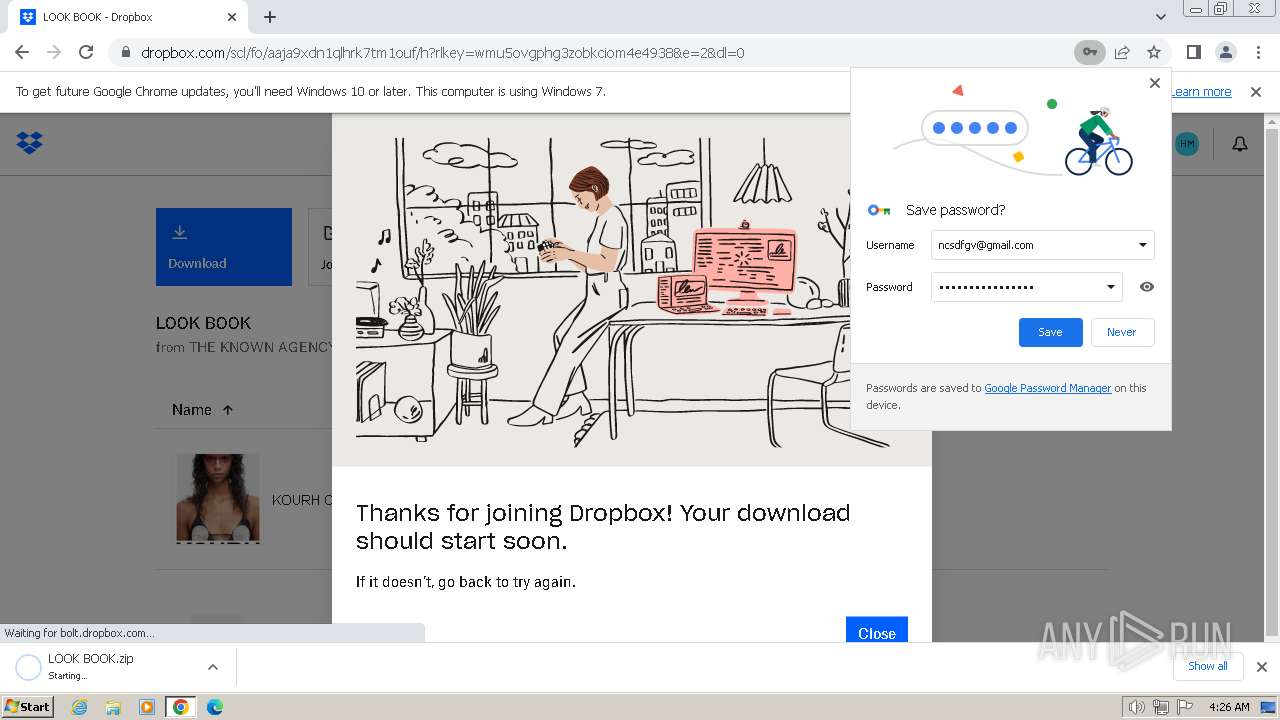This screenshot has height=720, width=1280.
Task: Close the Save password popup
Action: (x=1154, y=83)
